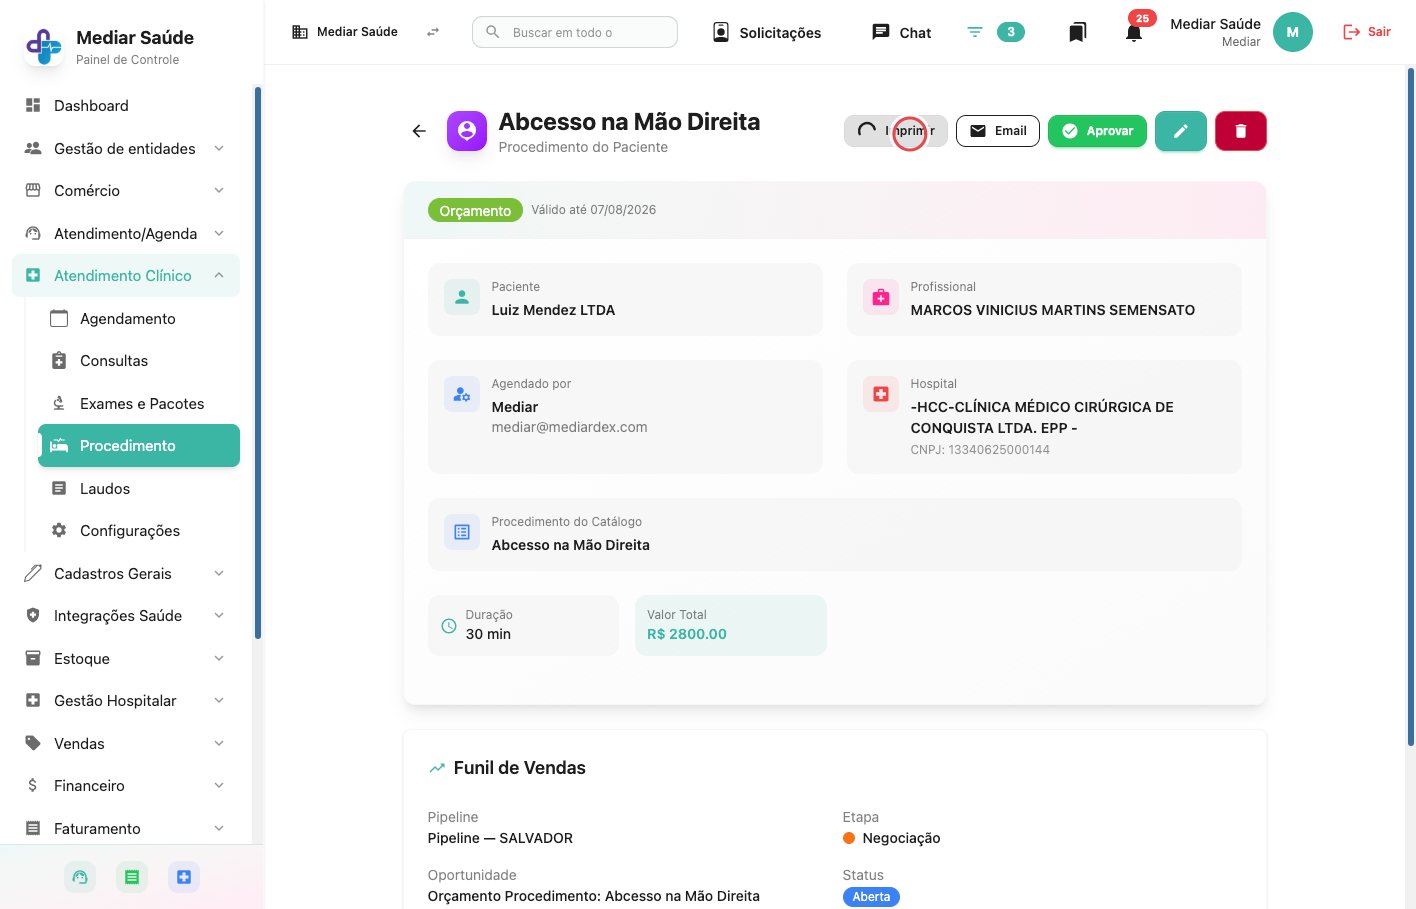Click the green Aprovar button

click(x=1097, y=131)
